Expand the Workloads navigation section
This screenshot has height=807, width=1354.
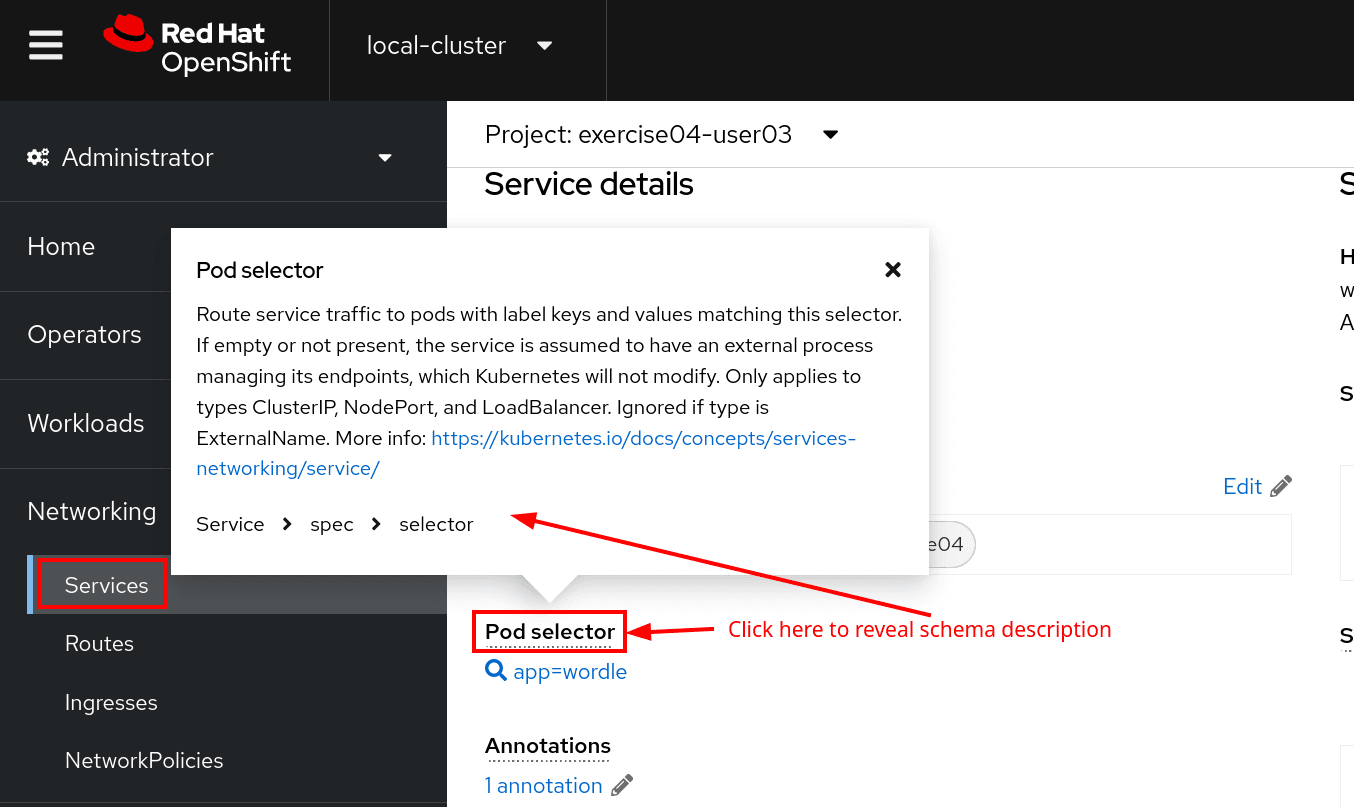tap(86, 423)
